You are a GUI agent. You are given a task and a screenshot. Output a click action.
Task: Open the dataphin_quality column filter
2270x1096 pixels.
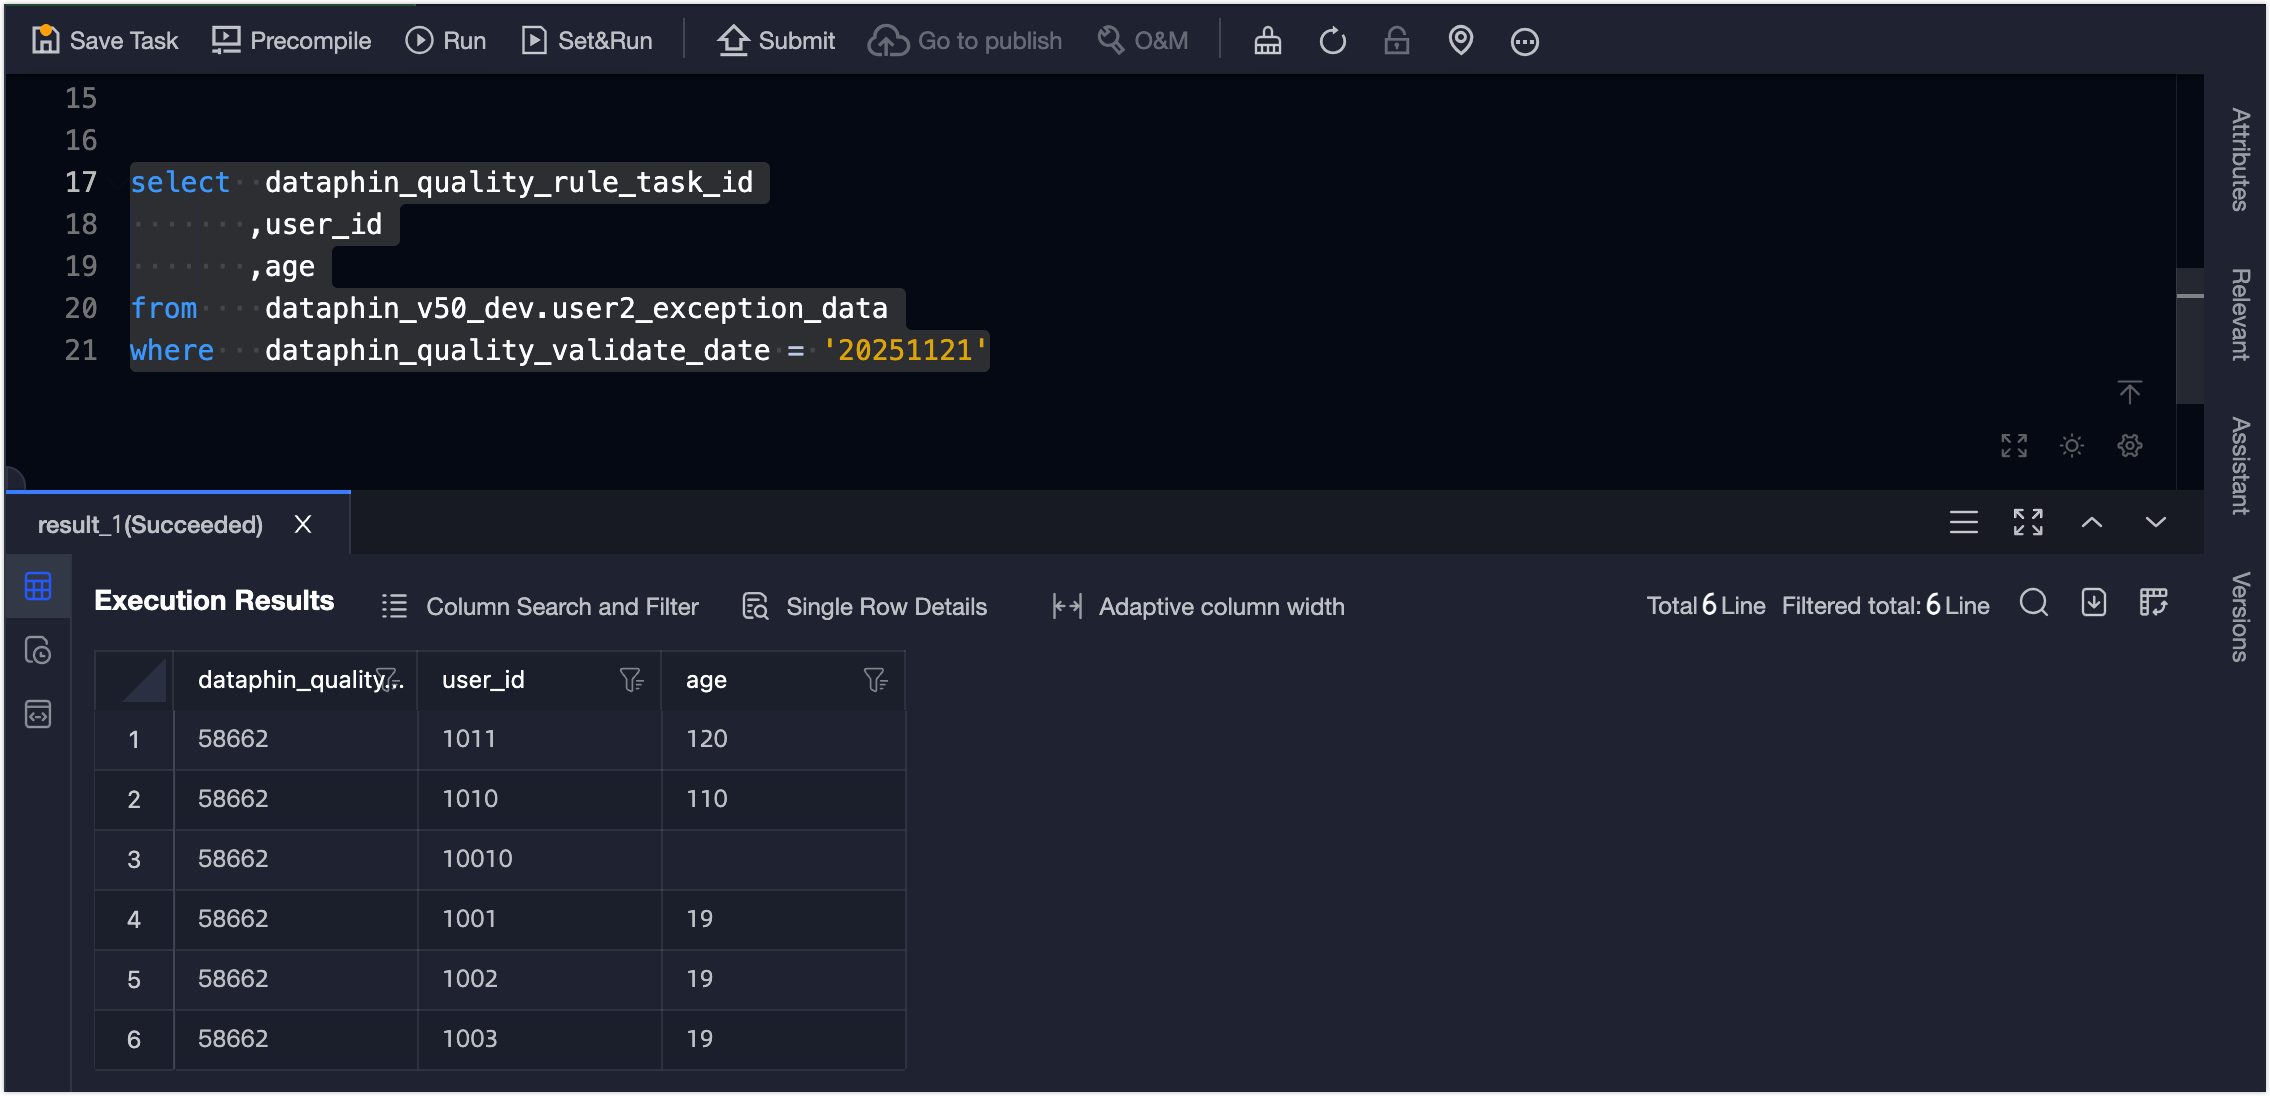coord(389,680)
